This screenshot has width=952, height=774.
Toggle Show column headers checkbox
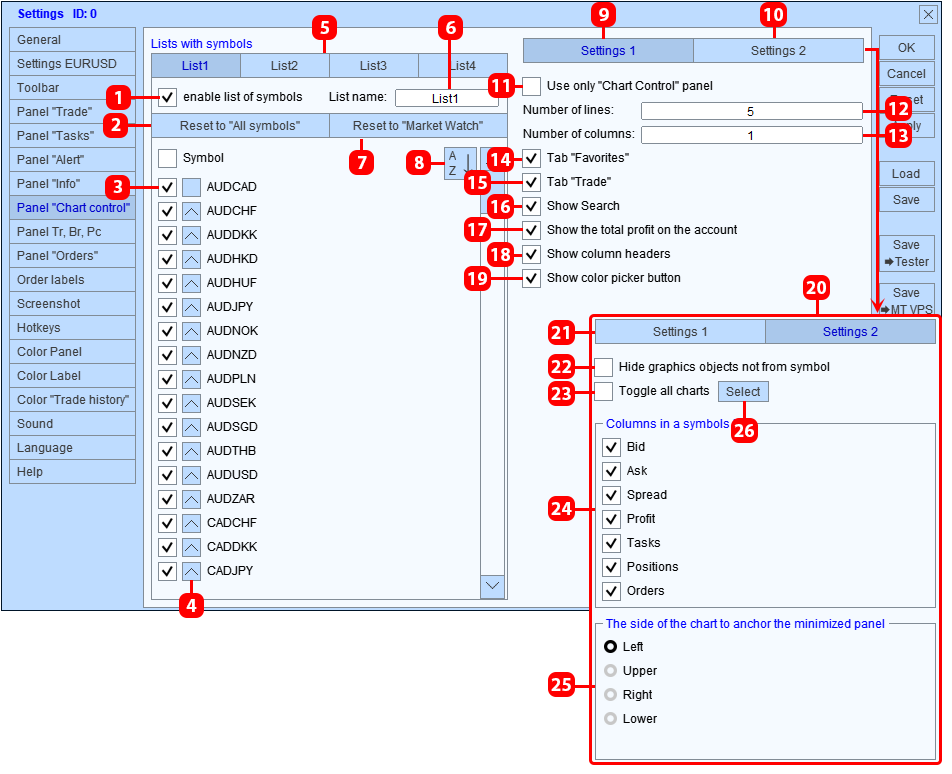(x=531, y=254)
